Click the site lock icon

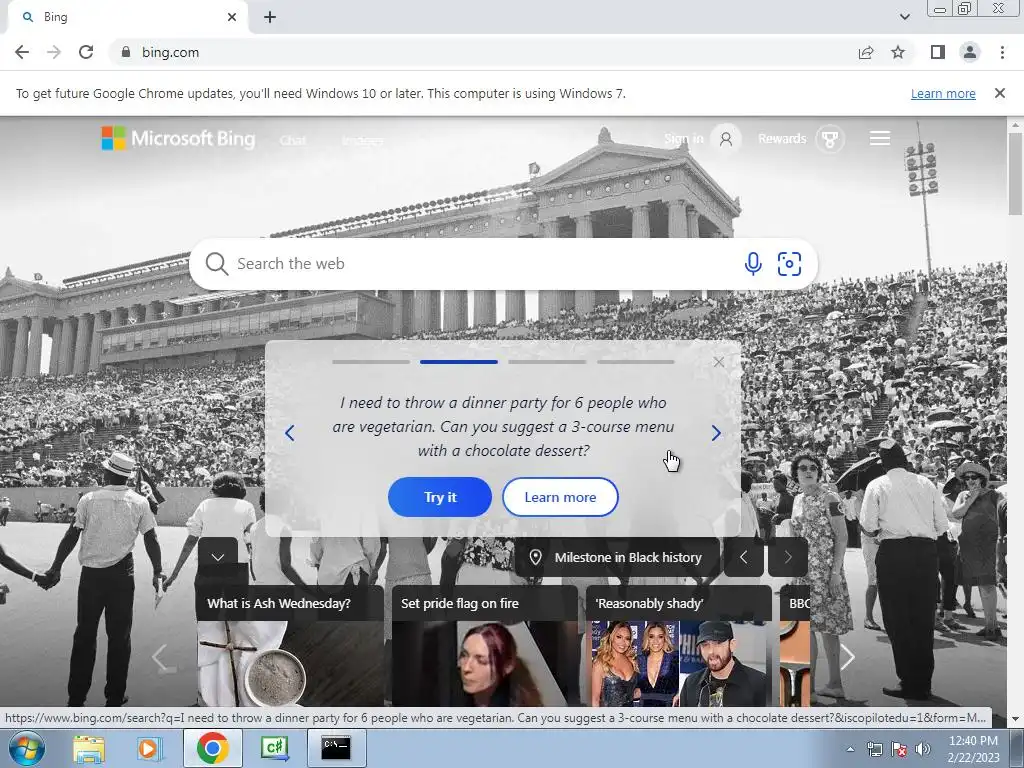126,52
